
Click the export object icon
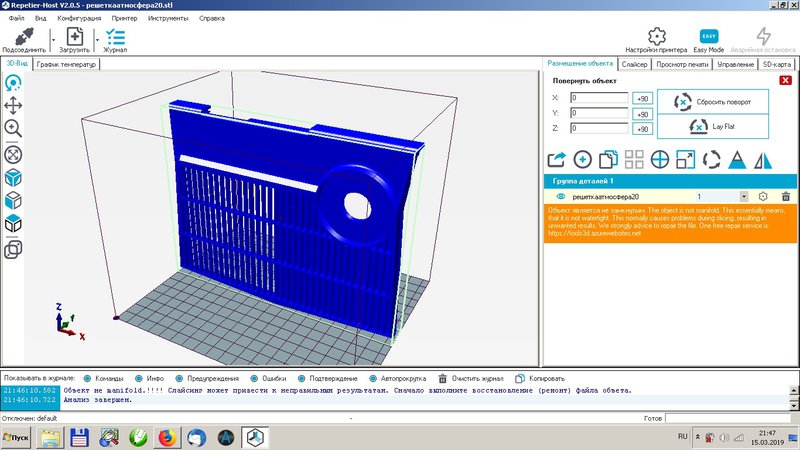(x=556, y=160)
